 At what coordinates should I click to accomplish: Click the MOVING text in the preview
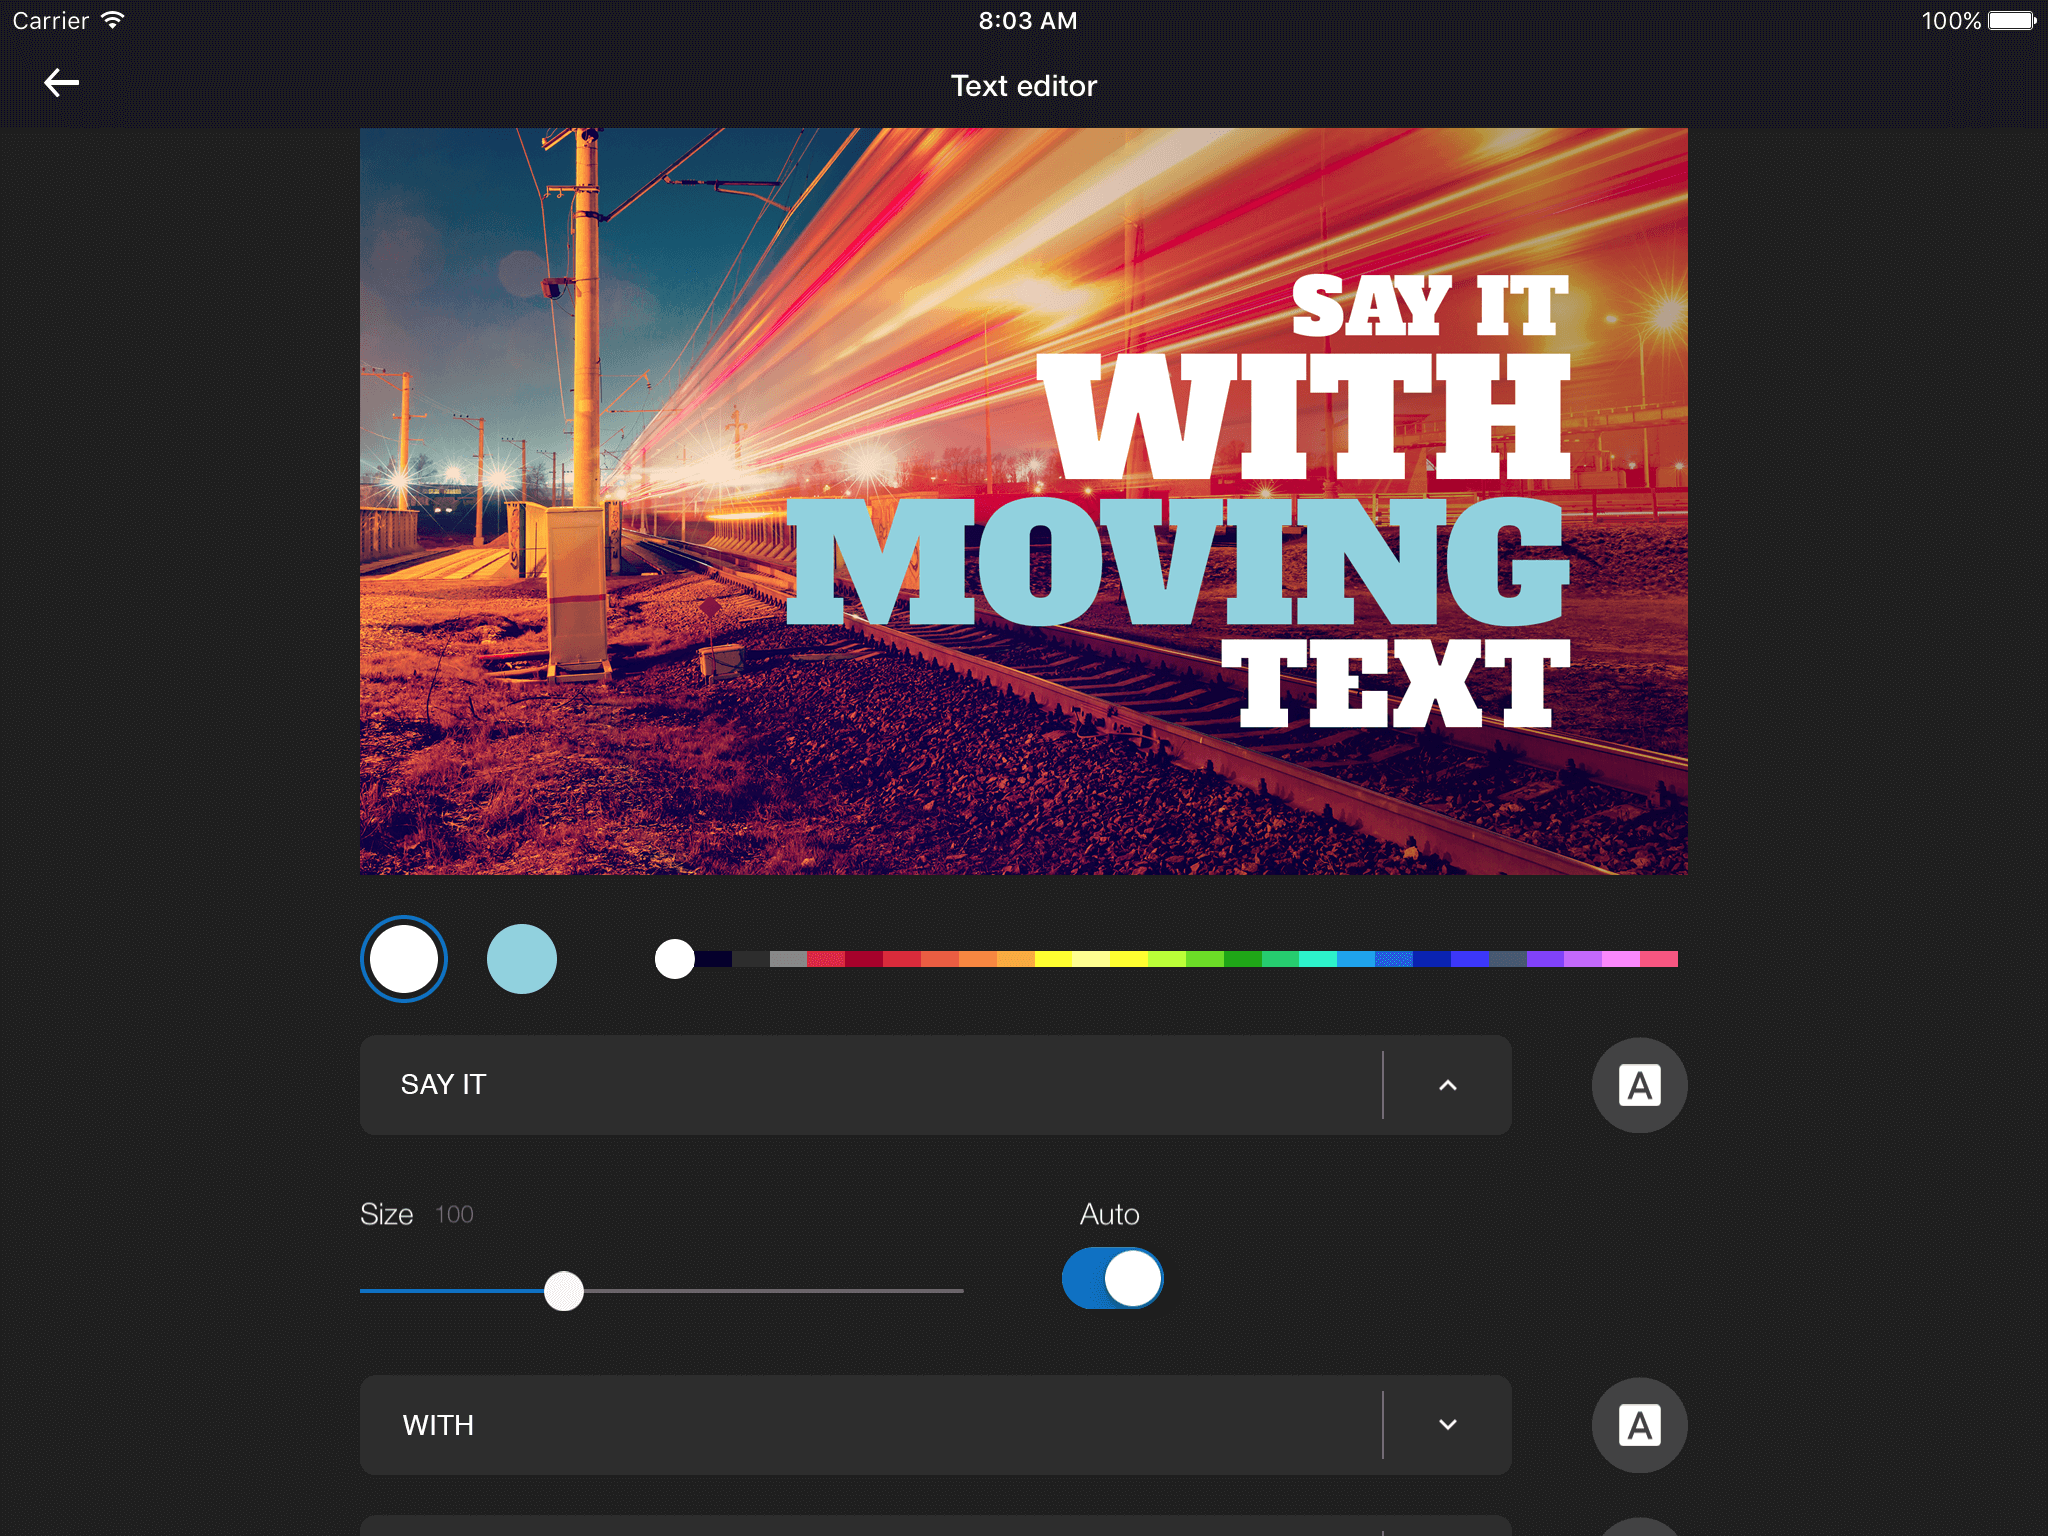[x=1178, y=562]
